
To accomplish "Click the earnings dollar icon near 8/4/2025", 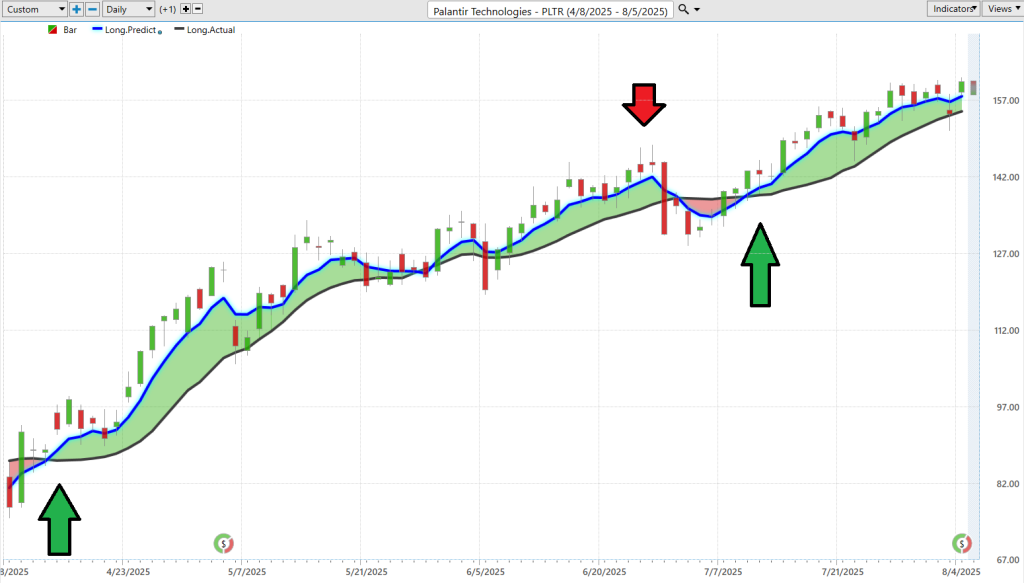I will coord(962,544).
